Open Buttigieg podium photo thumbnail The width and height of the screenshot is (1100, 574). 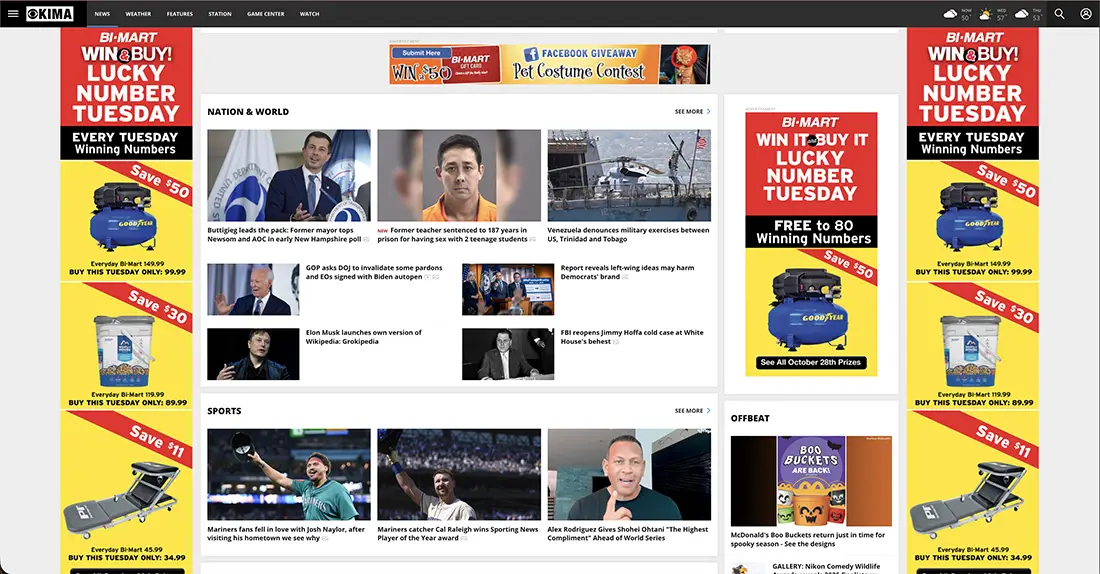pos(289,175)
